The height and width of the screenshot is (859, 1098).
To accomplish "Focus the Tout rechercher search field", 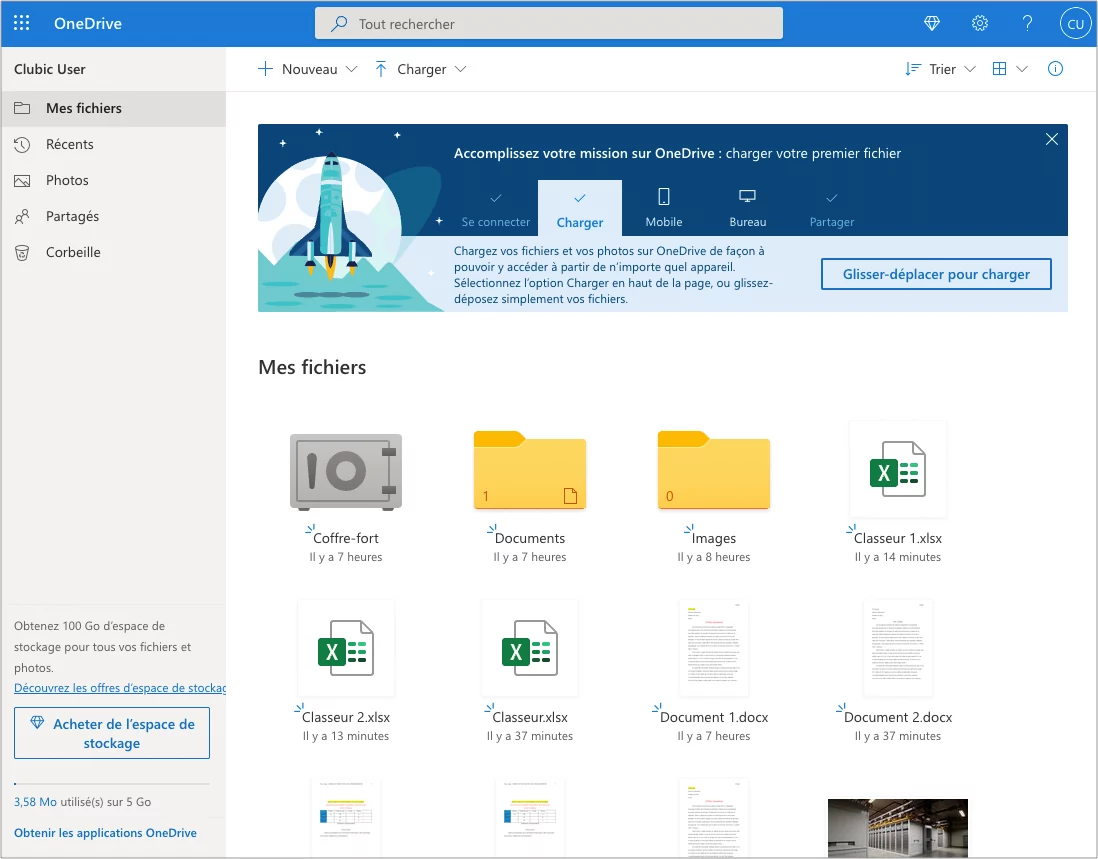I will tap(548, 24).
